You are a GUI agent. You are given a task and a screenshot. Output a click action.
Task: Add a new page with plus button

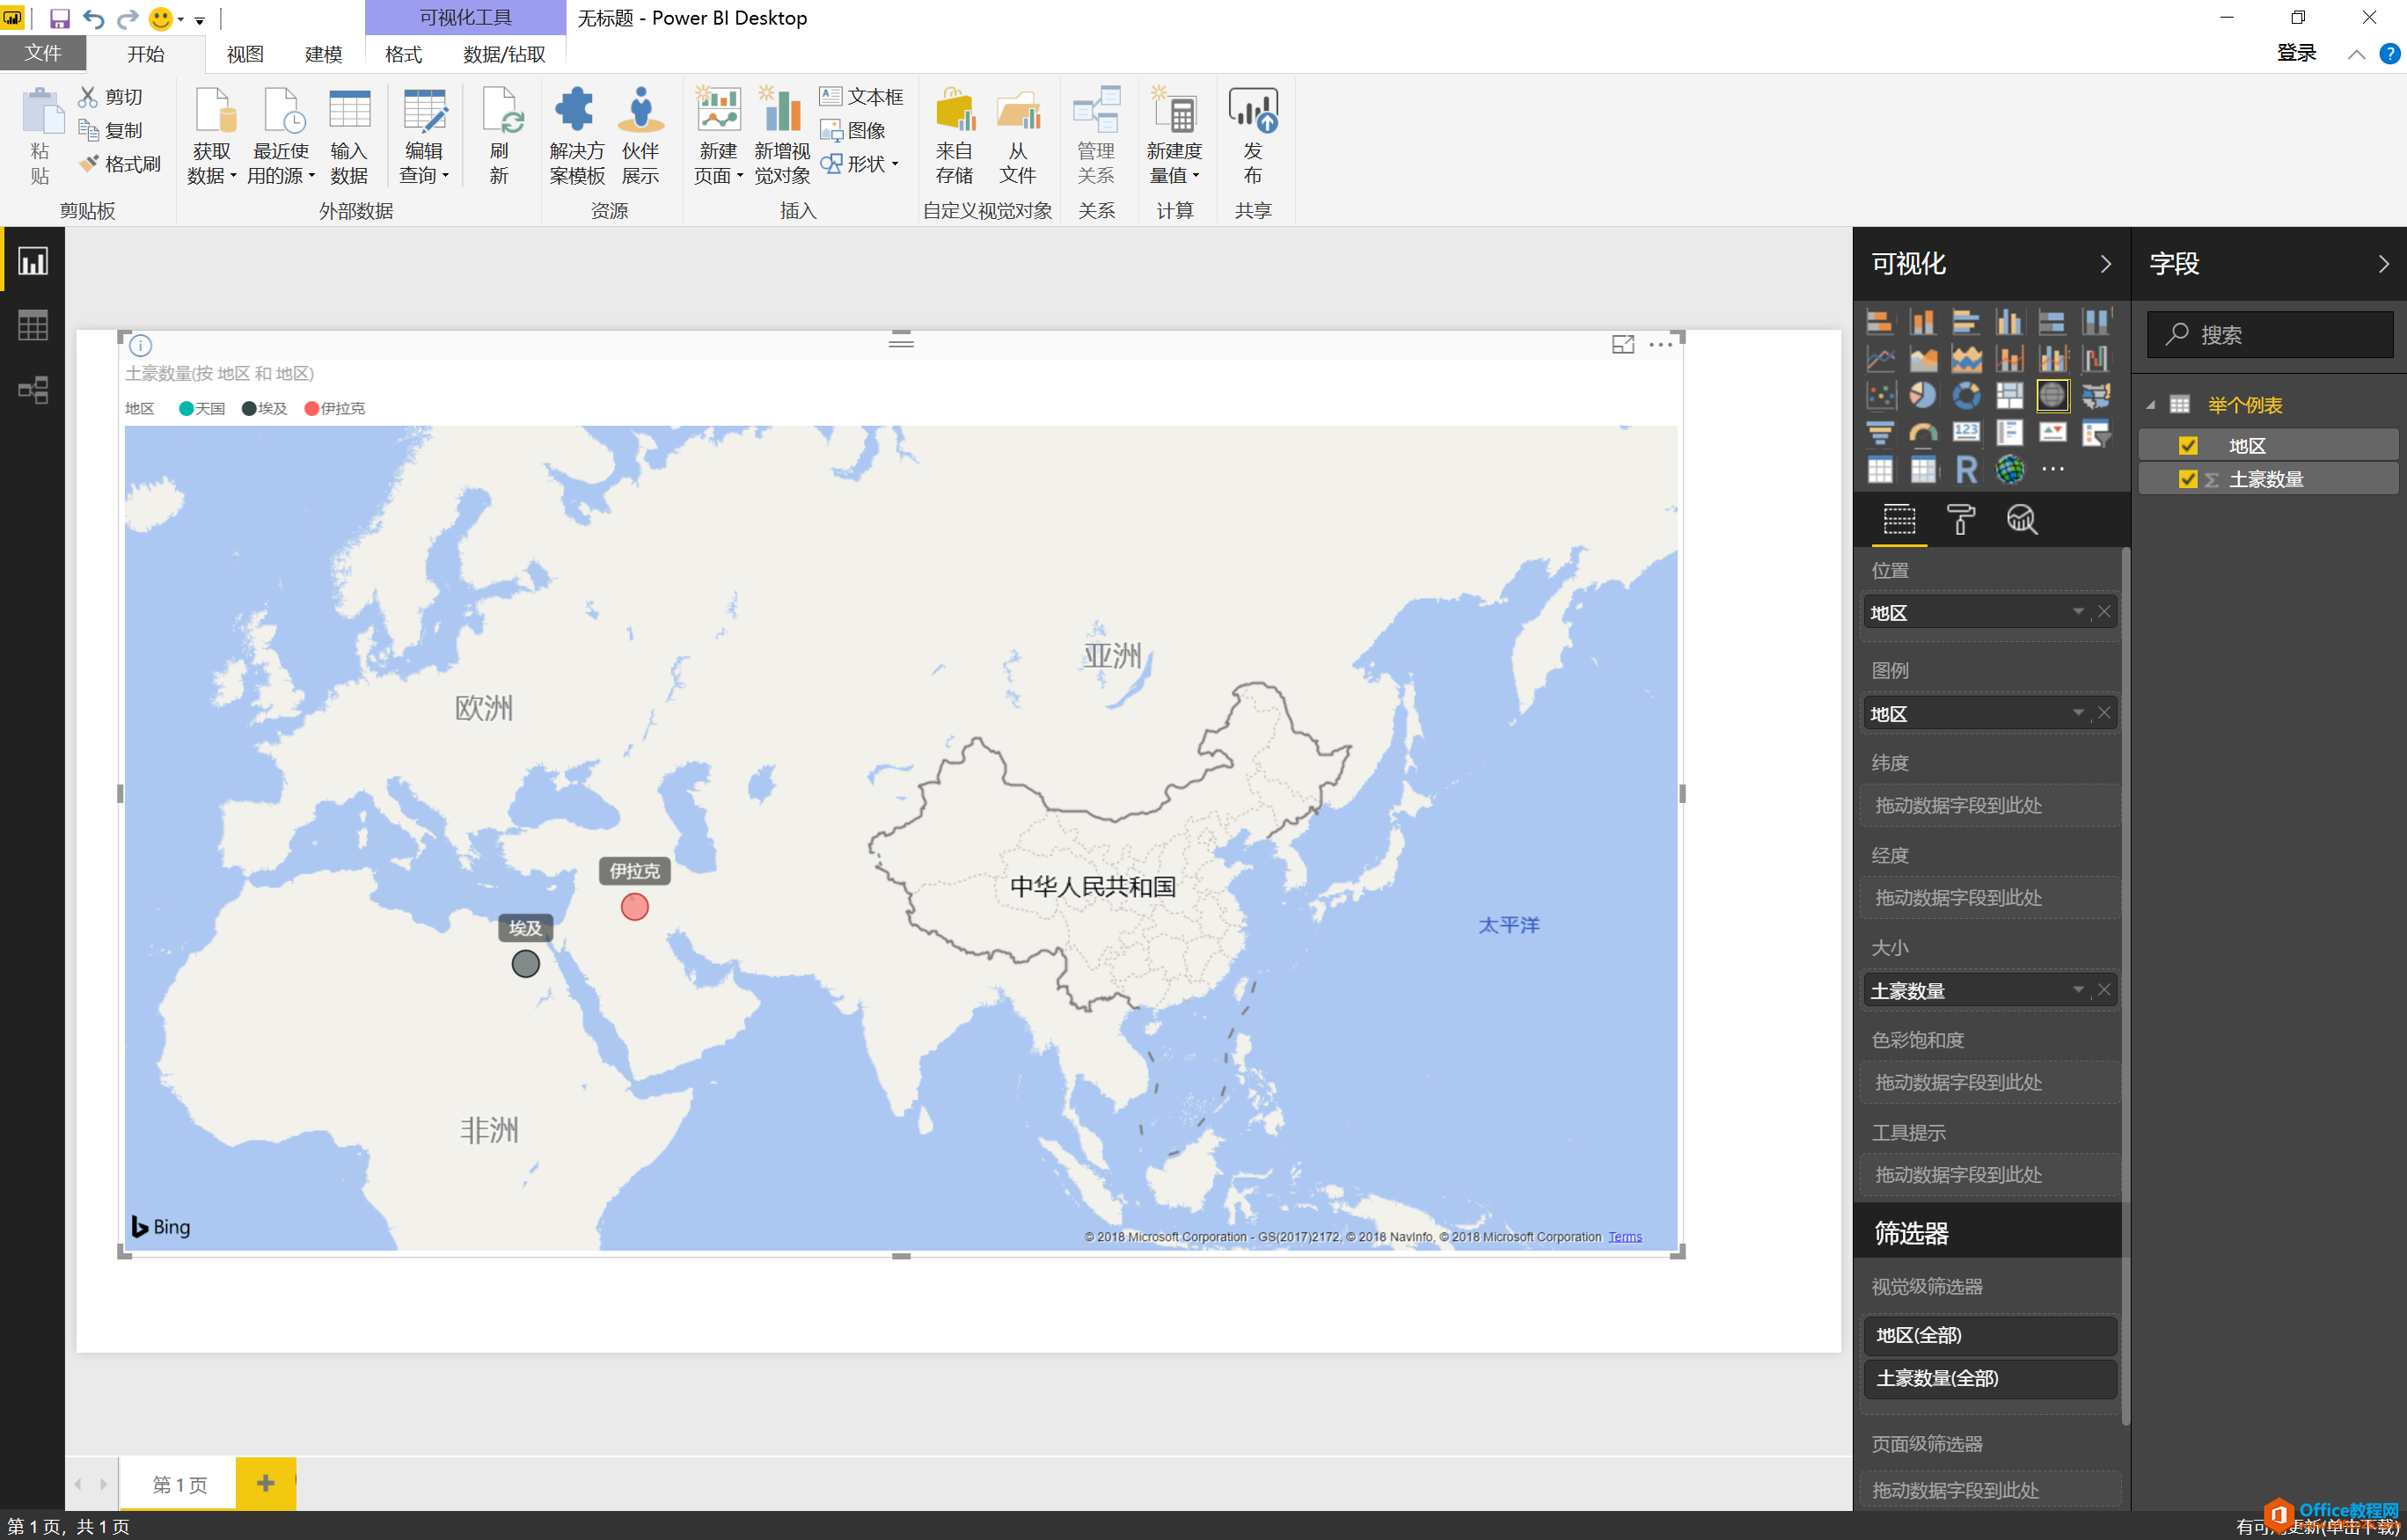point(265,1483)
